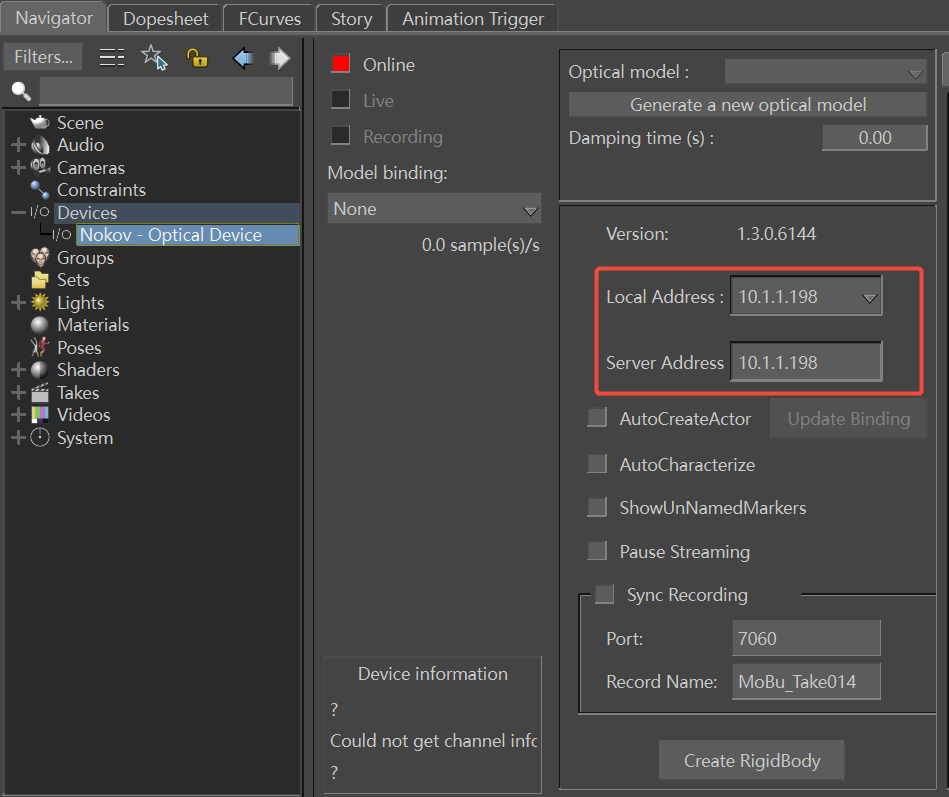This screenshot has height=797, width=949.
Task: Click the Constraints icon
Action: coord(40,190)
